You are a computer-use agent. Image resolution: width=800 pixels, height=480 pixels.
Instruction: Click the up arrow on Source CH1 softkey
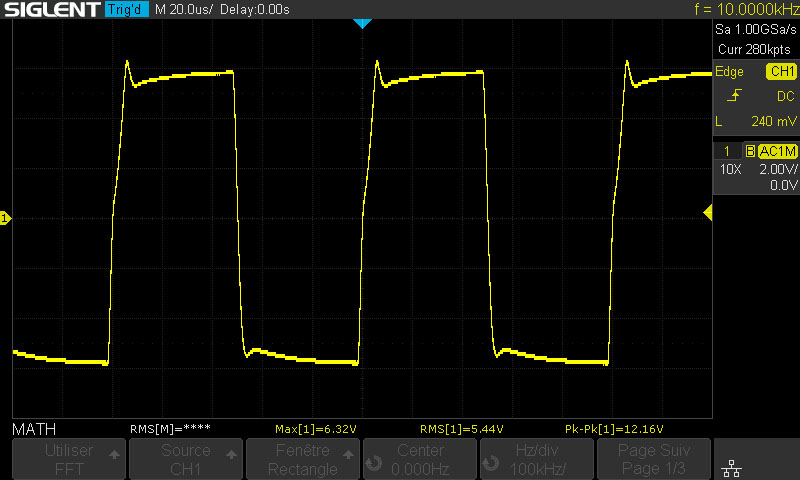[231, 454]
